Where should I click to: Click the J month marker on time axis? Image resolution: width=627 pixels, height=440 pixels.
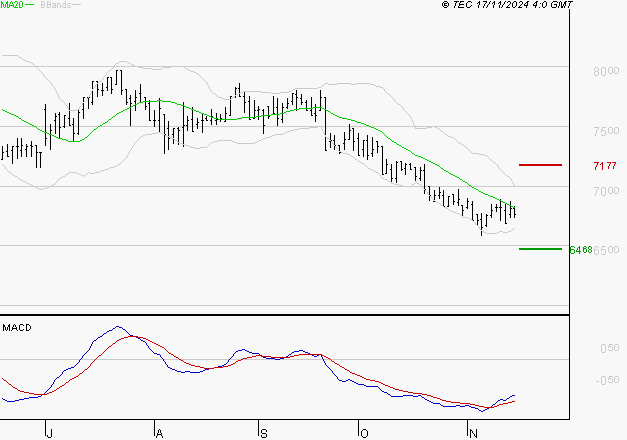(49, 432)
